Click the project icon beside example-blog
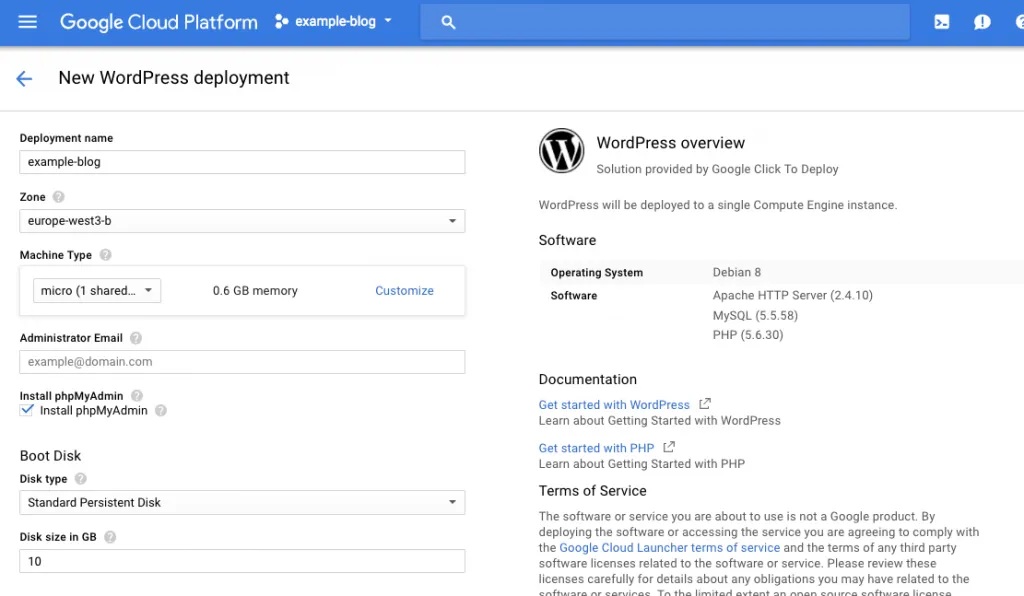This screenshot has height=596, width=1024. (x=281, y=22)
